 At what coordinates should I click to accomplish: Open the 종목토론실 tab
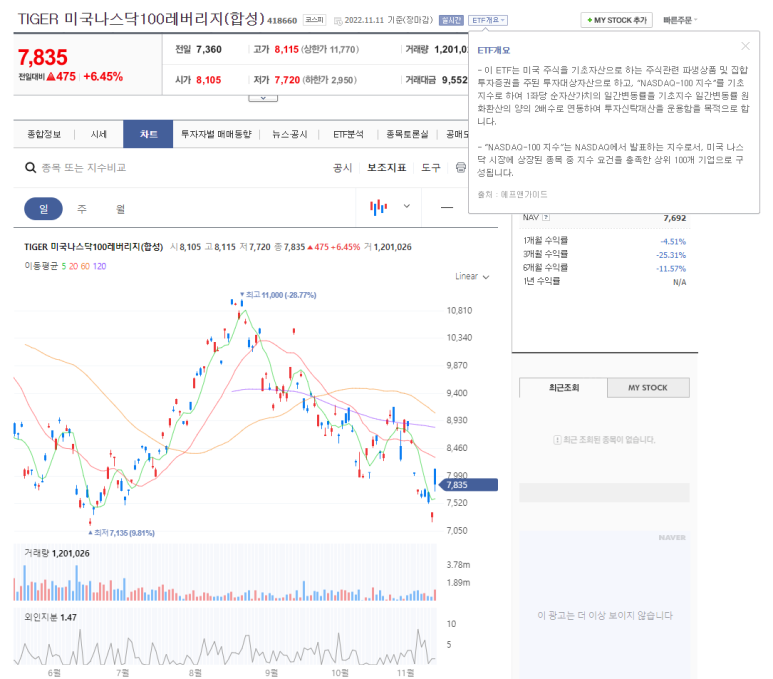click(407, 134)
